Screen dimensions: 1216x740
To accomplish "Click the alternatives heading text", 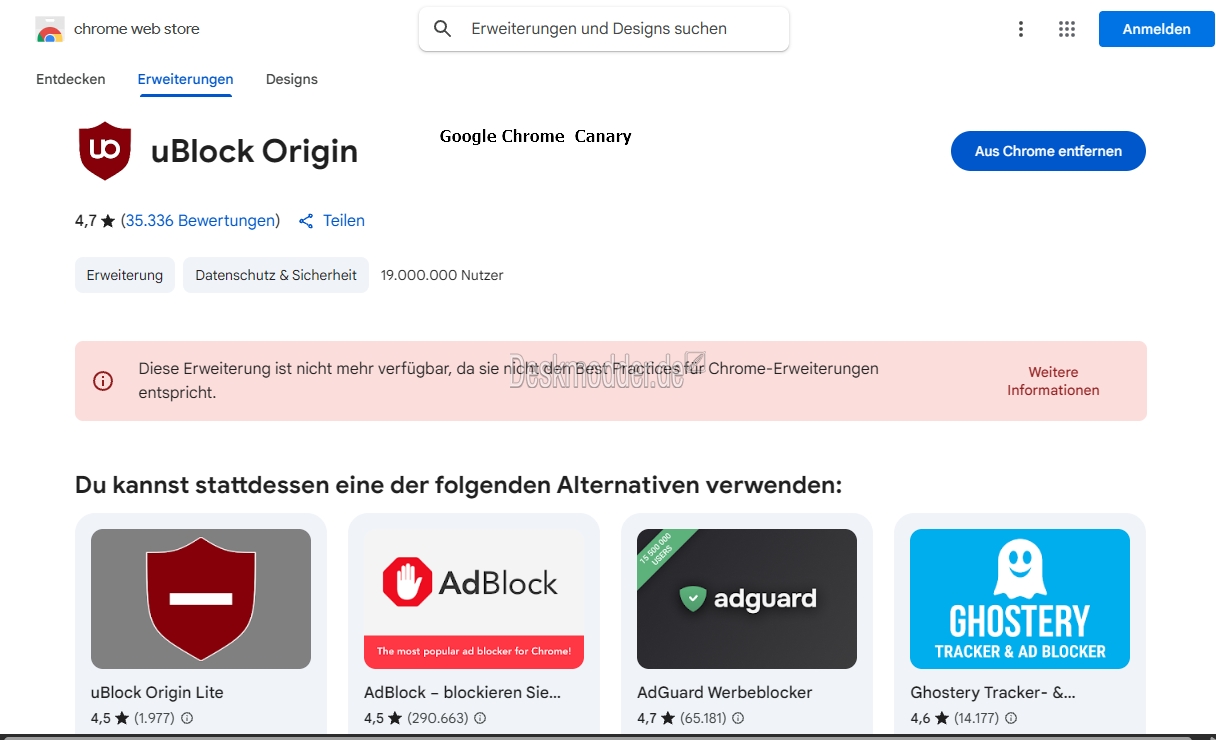I will 459,486.
